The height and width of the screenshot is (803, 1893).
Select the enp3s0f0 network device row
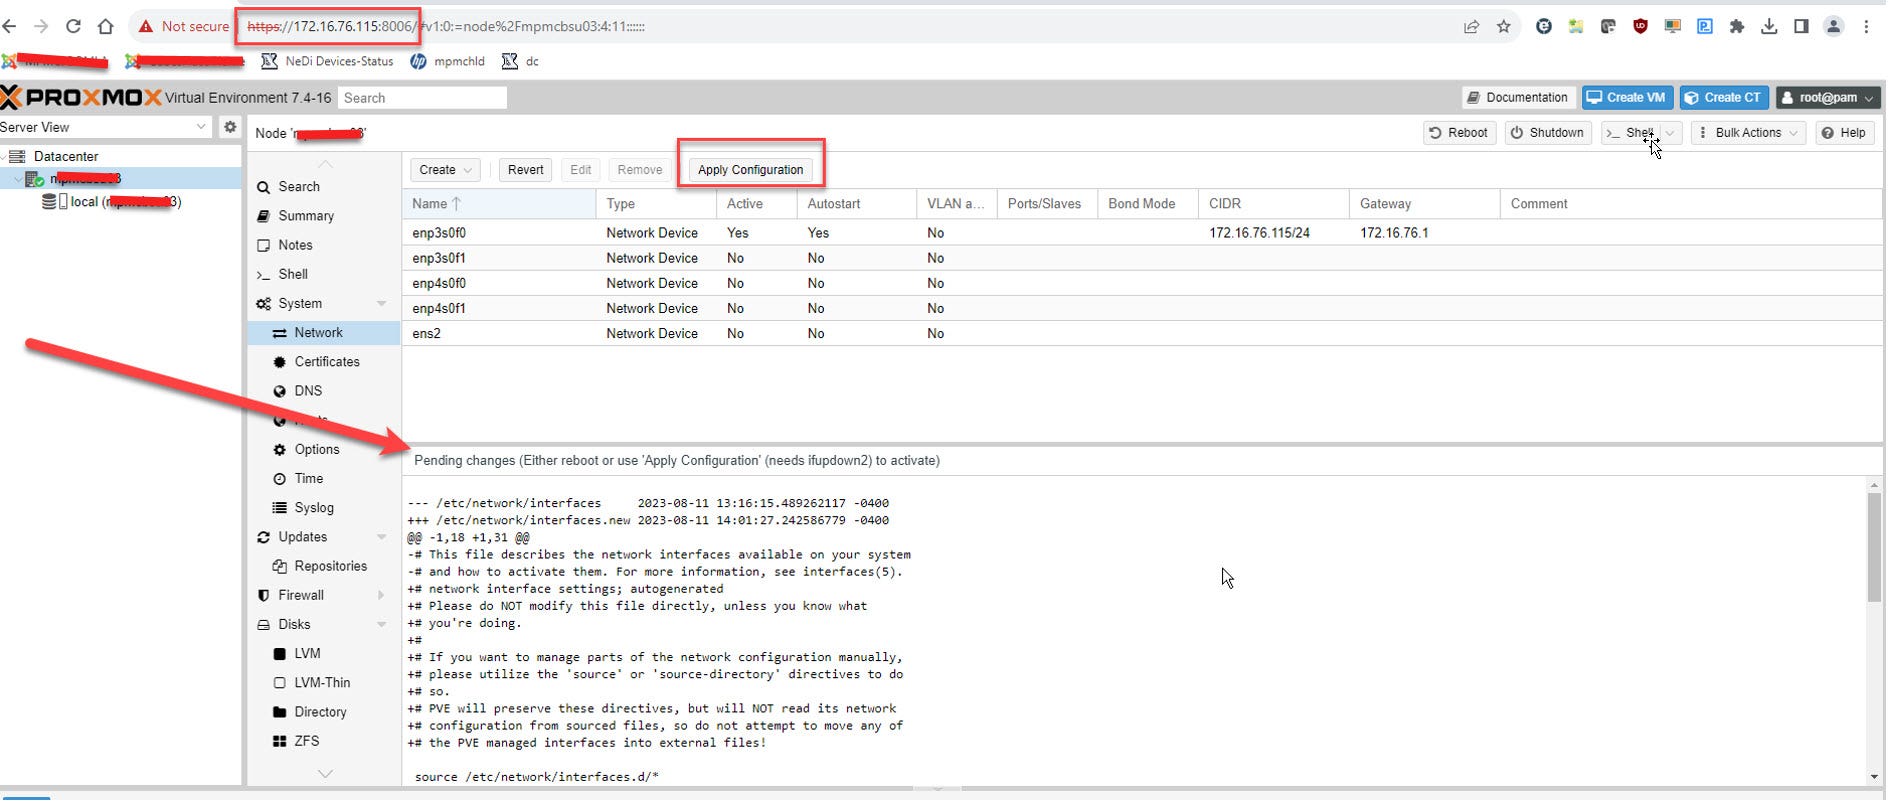pos(1142,233)
